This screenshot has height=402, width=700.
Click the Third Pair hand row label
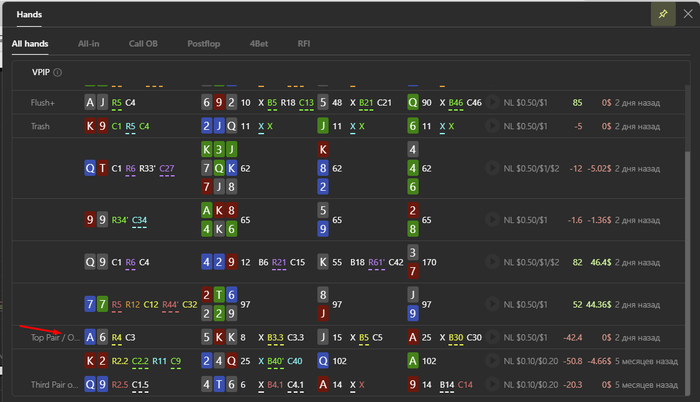(x=54, y=385)
